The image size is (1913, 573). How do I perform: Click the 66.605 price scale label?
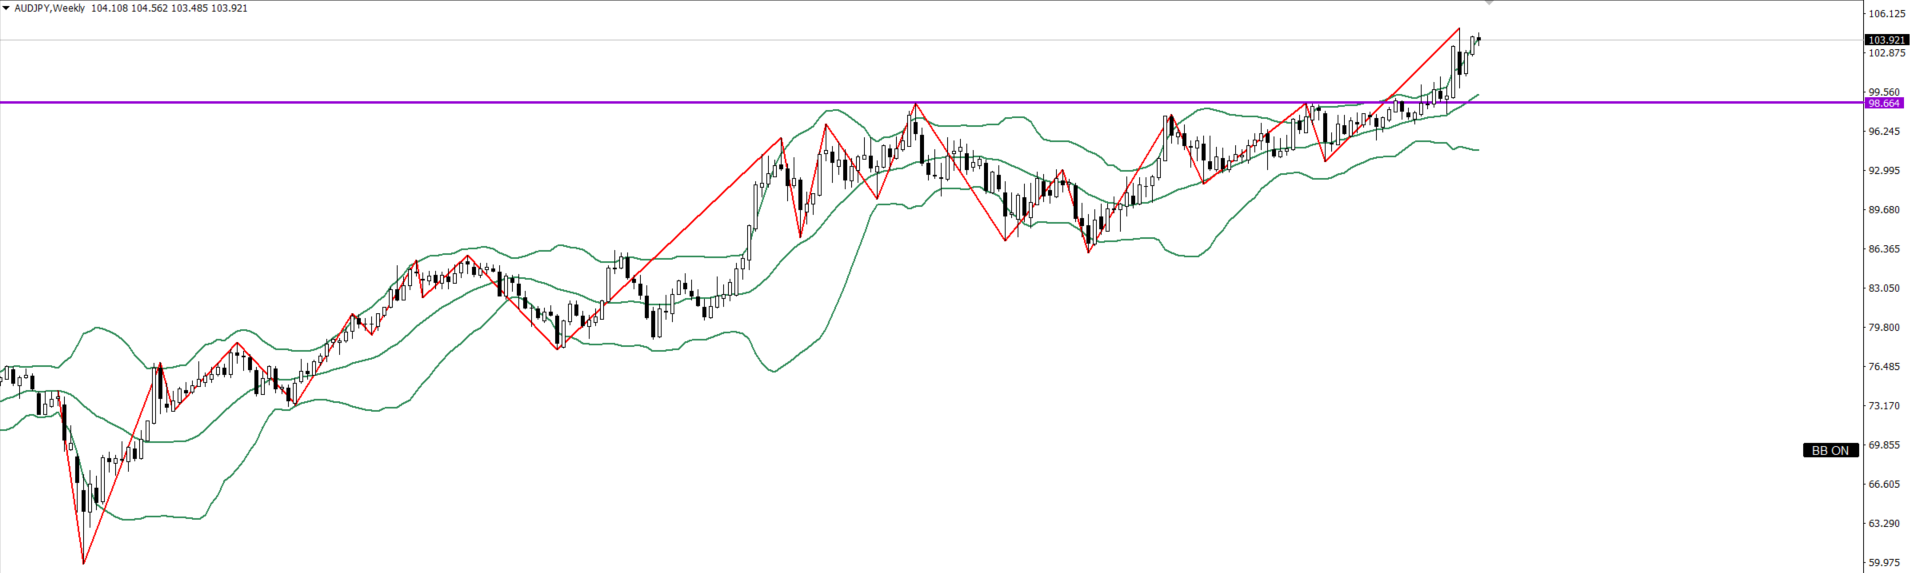click(1885, 484)
